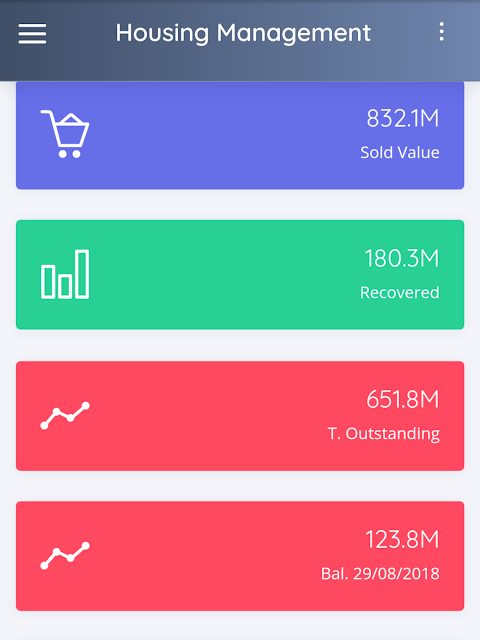This screenshot has height=640, width=480.
Task: Open the three-dot overflow menu
Action: 441,32
